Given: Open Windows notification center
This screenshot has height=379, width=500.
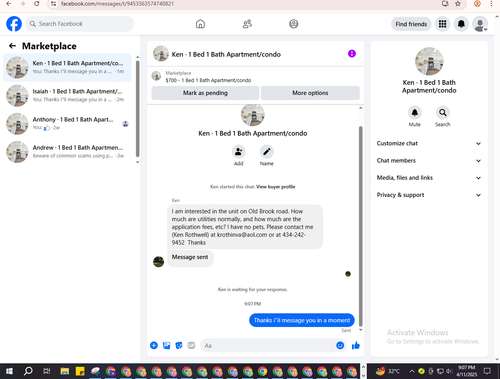Looking at the screenshot, I should pos(487,371).
